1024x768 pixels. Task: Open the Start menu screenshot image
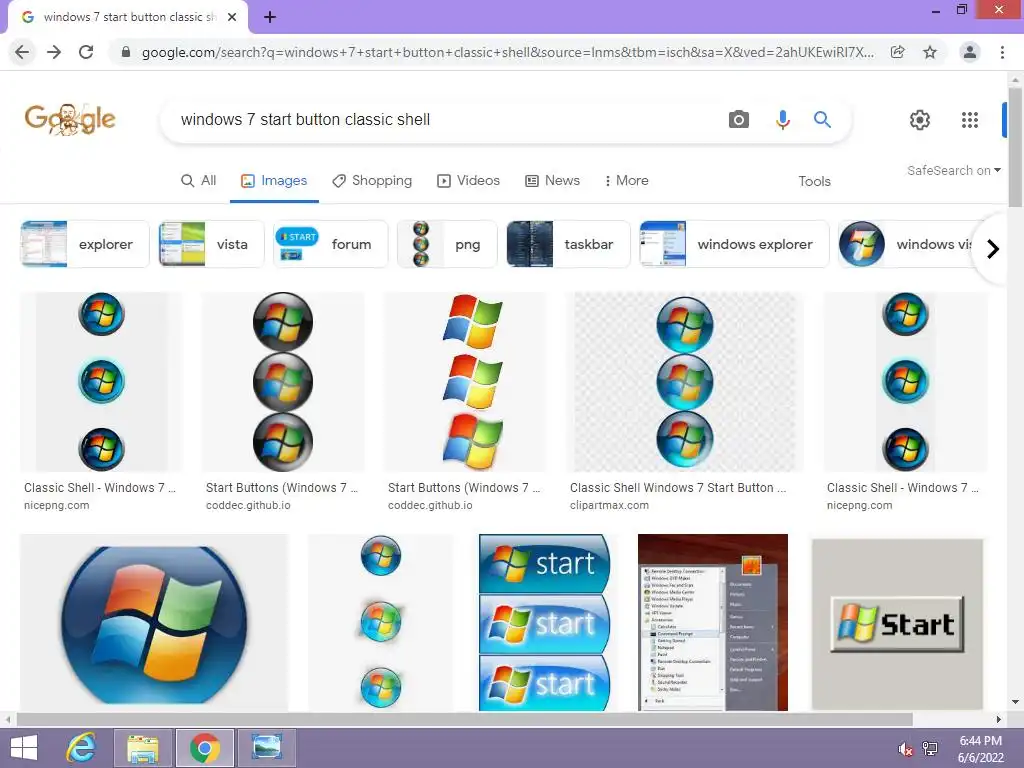[x=712, y=622]
